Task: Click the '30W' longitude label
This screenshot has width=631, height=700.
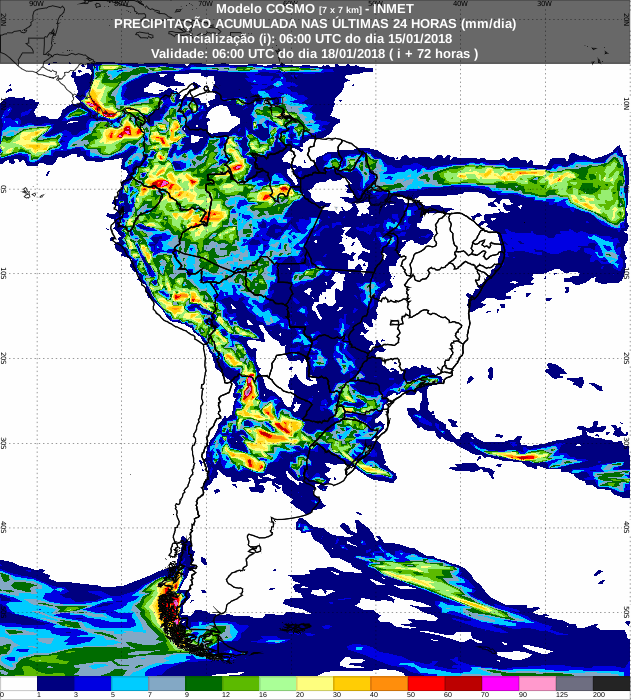Action: point(544,3)
